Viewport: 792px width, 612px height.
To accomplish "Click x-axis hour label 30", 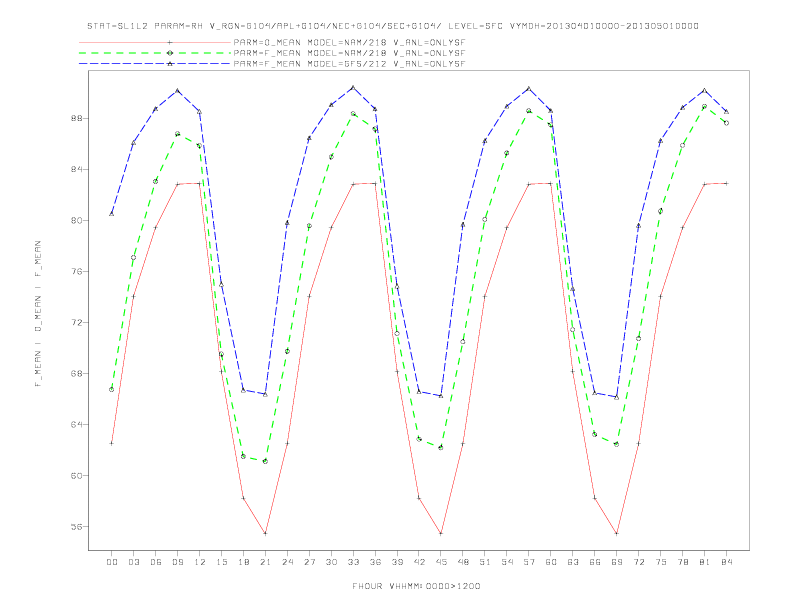I will pos(331,562).
